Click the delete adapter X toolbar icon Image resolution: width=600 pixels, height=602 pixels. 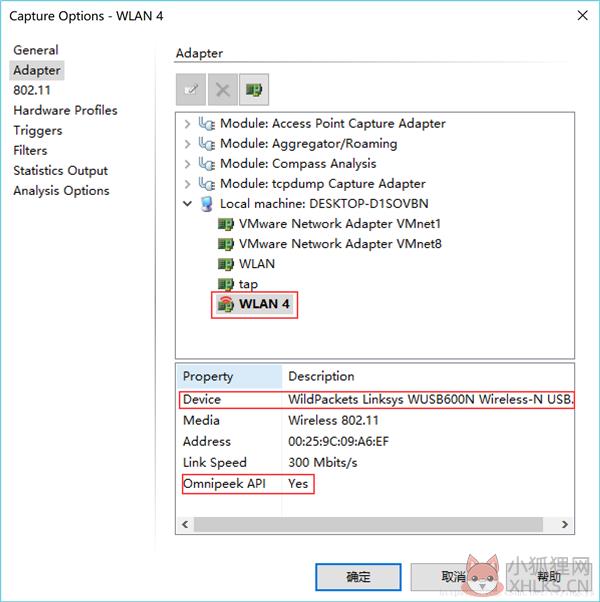(223, 89)
